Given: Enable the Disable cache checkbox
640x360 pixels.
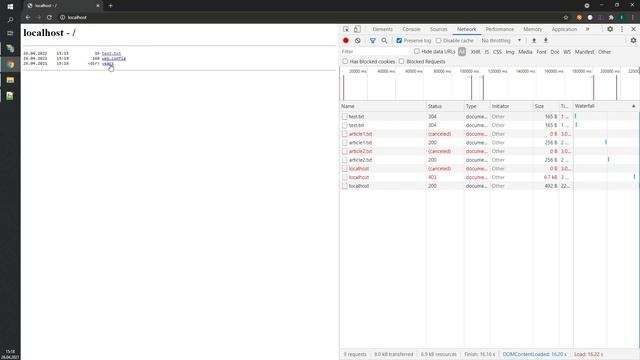Looking at the screenshot, I should coord(438,40).
